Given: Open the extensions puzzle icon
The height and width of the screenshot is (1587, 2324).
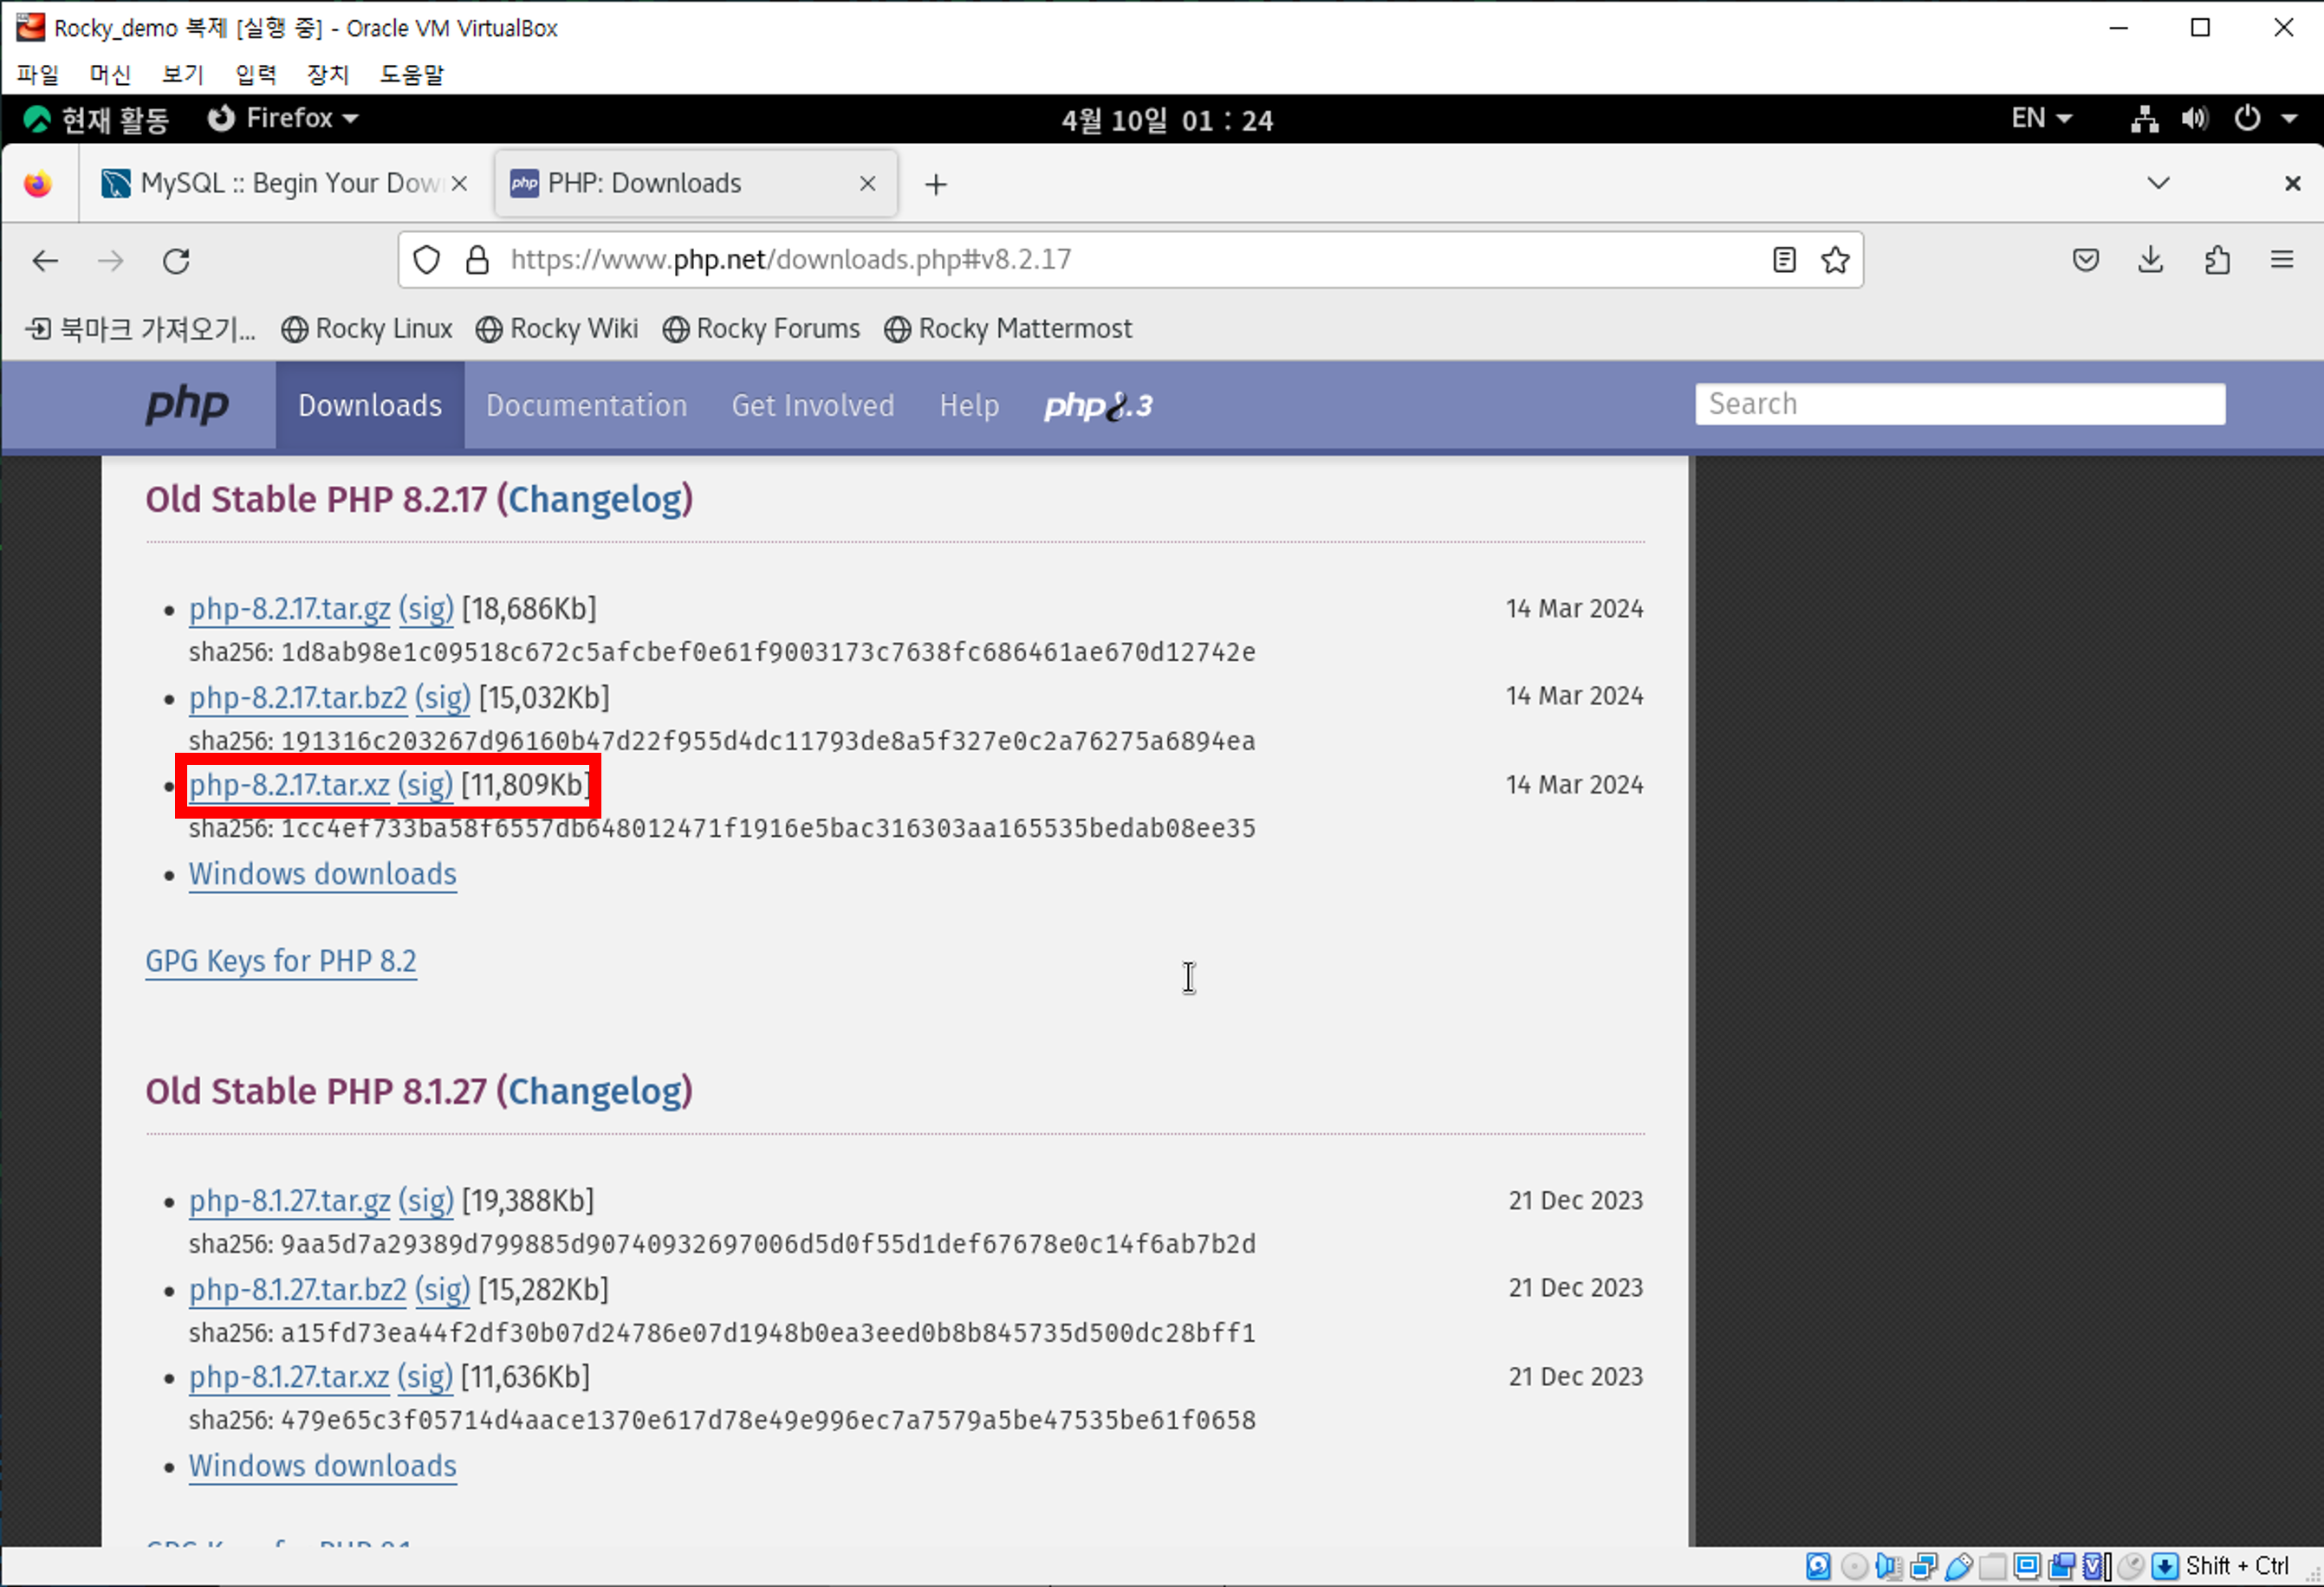Looking at the screenshot, I should [2216, 260].
